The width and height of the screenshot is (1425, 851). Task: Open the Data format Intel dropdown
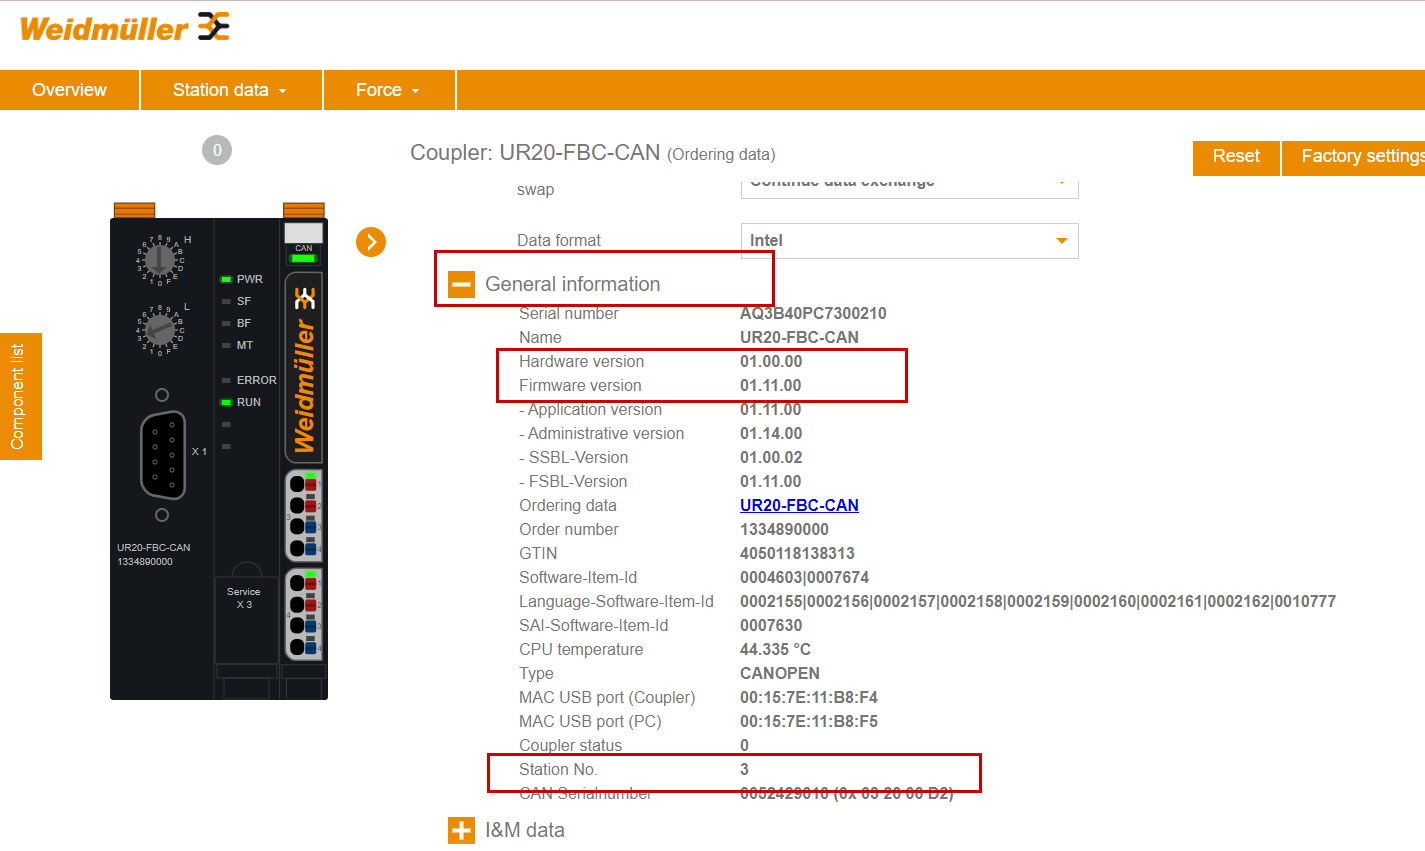[909, 241]
